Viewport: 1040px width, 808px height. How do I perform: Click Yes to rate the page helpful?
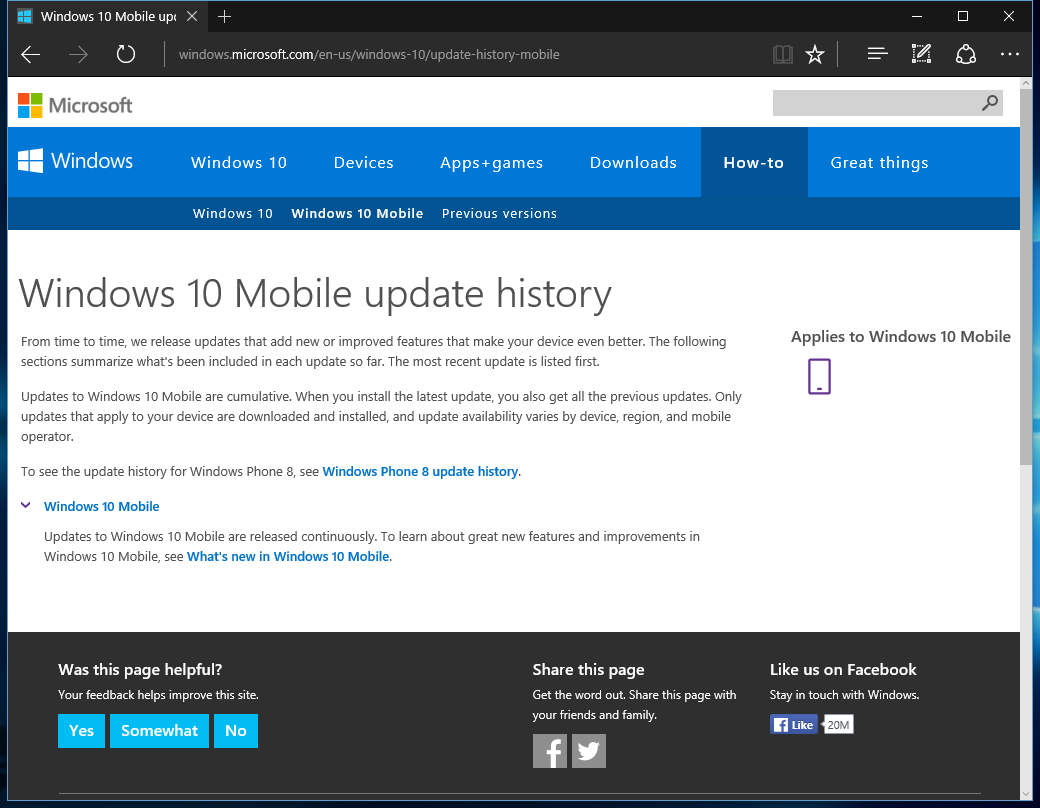[81, 730]
